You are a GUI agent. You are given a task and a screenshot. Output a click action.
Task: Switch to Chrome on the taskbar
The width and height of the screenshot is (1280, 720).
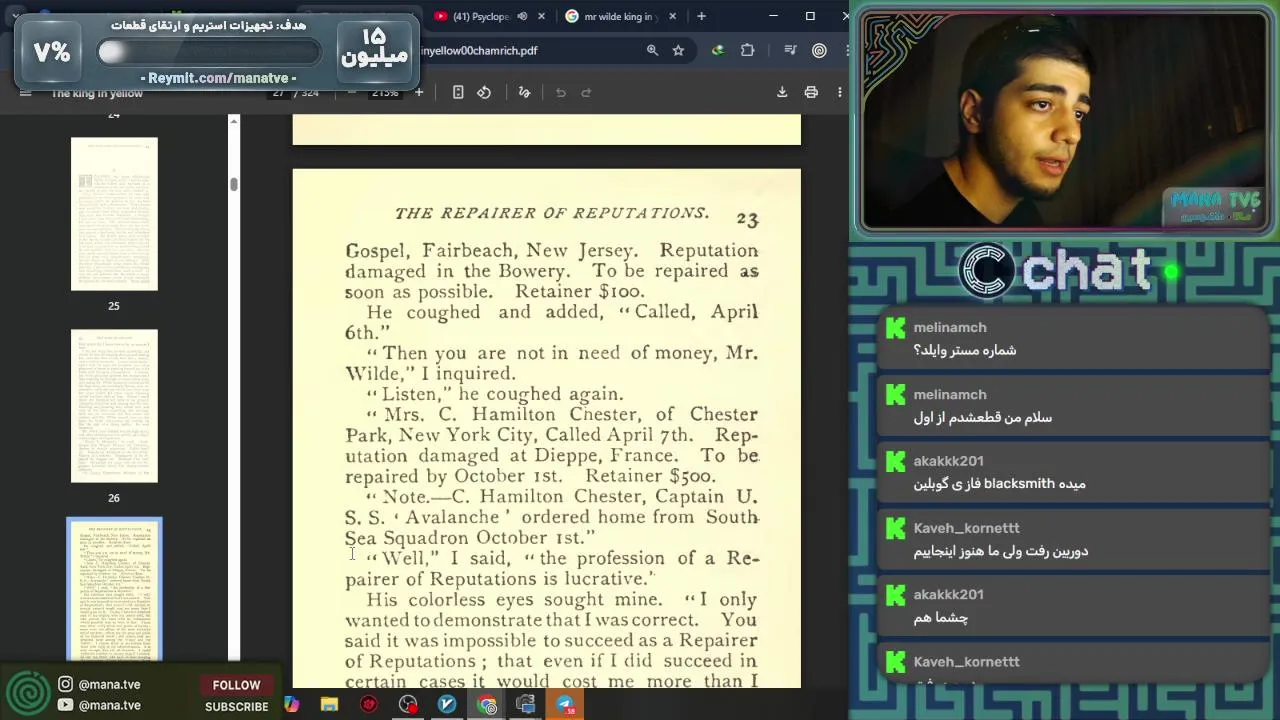click(487, 705)
